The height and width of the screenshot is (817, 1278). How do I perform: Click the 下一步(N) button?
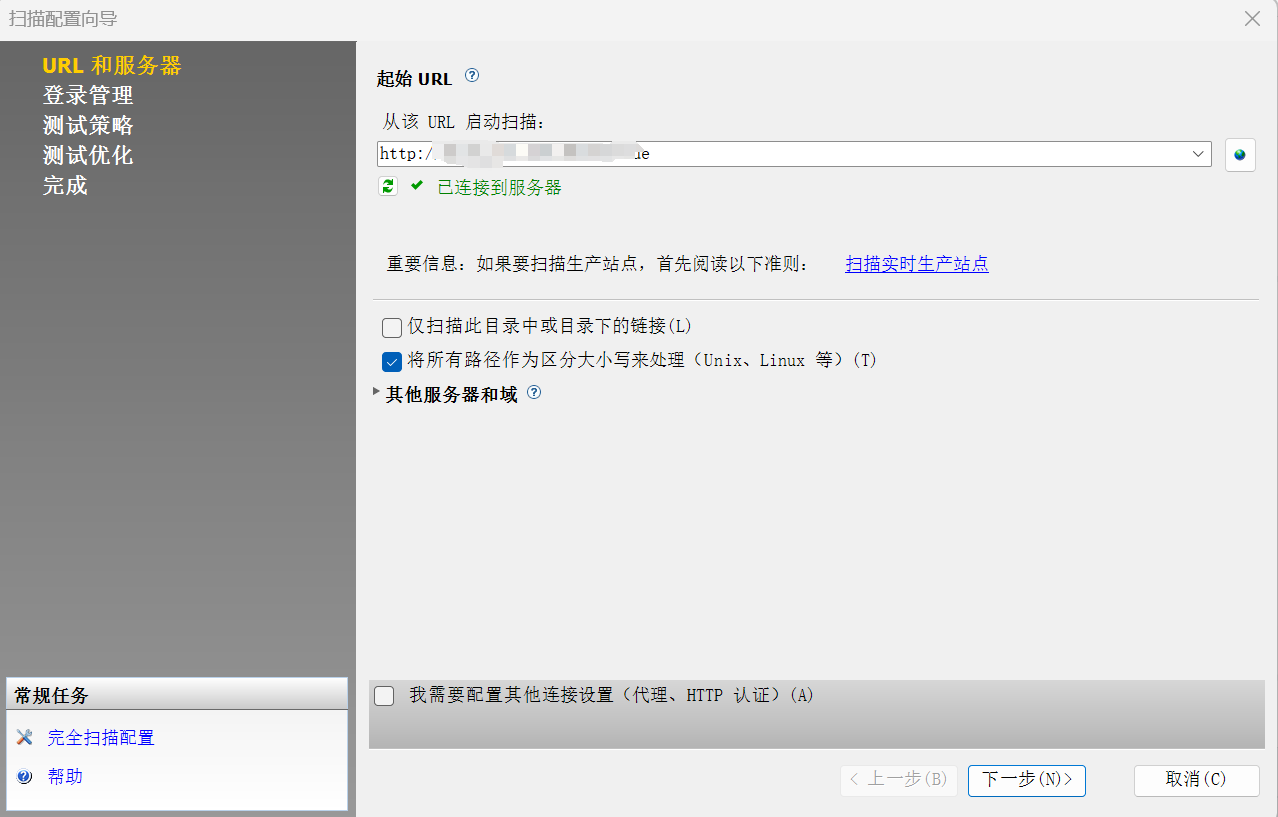click(x=1027, y=780)
